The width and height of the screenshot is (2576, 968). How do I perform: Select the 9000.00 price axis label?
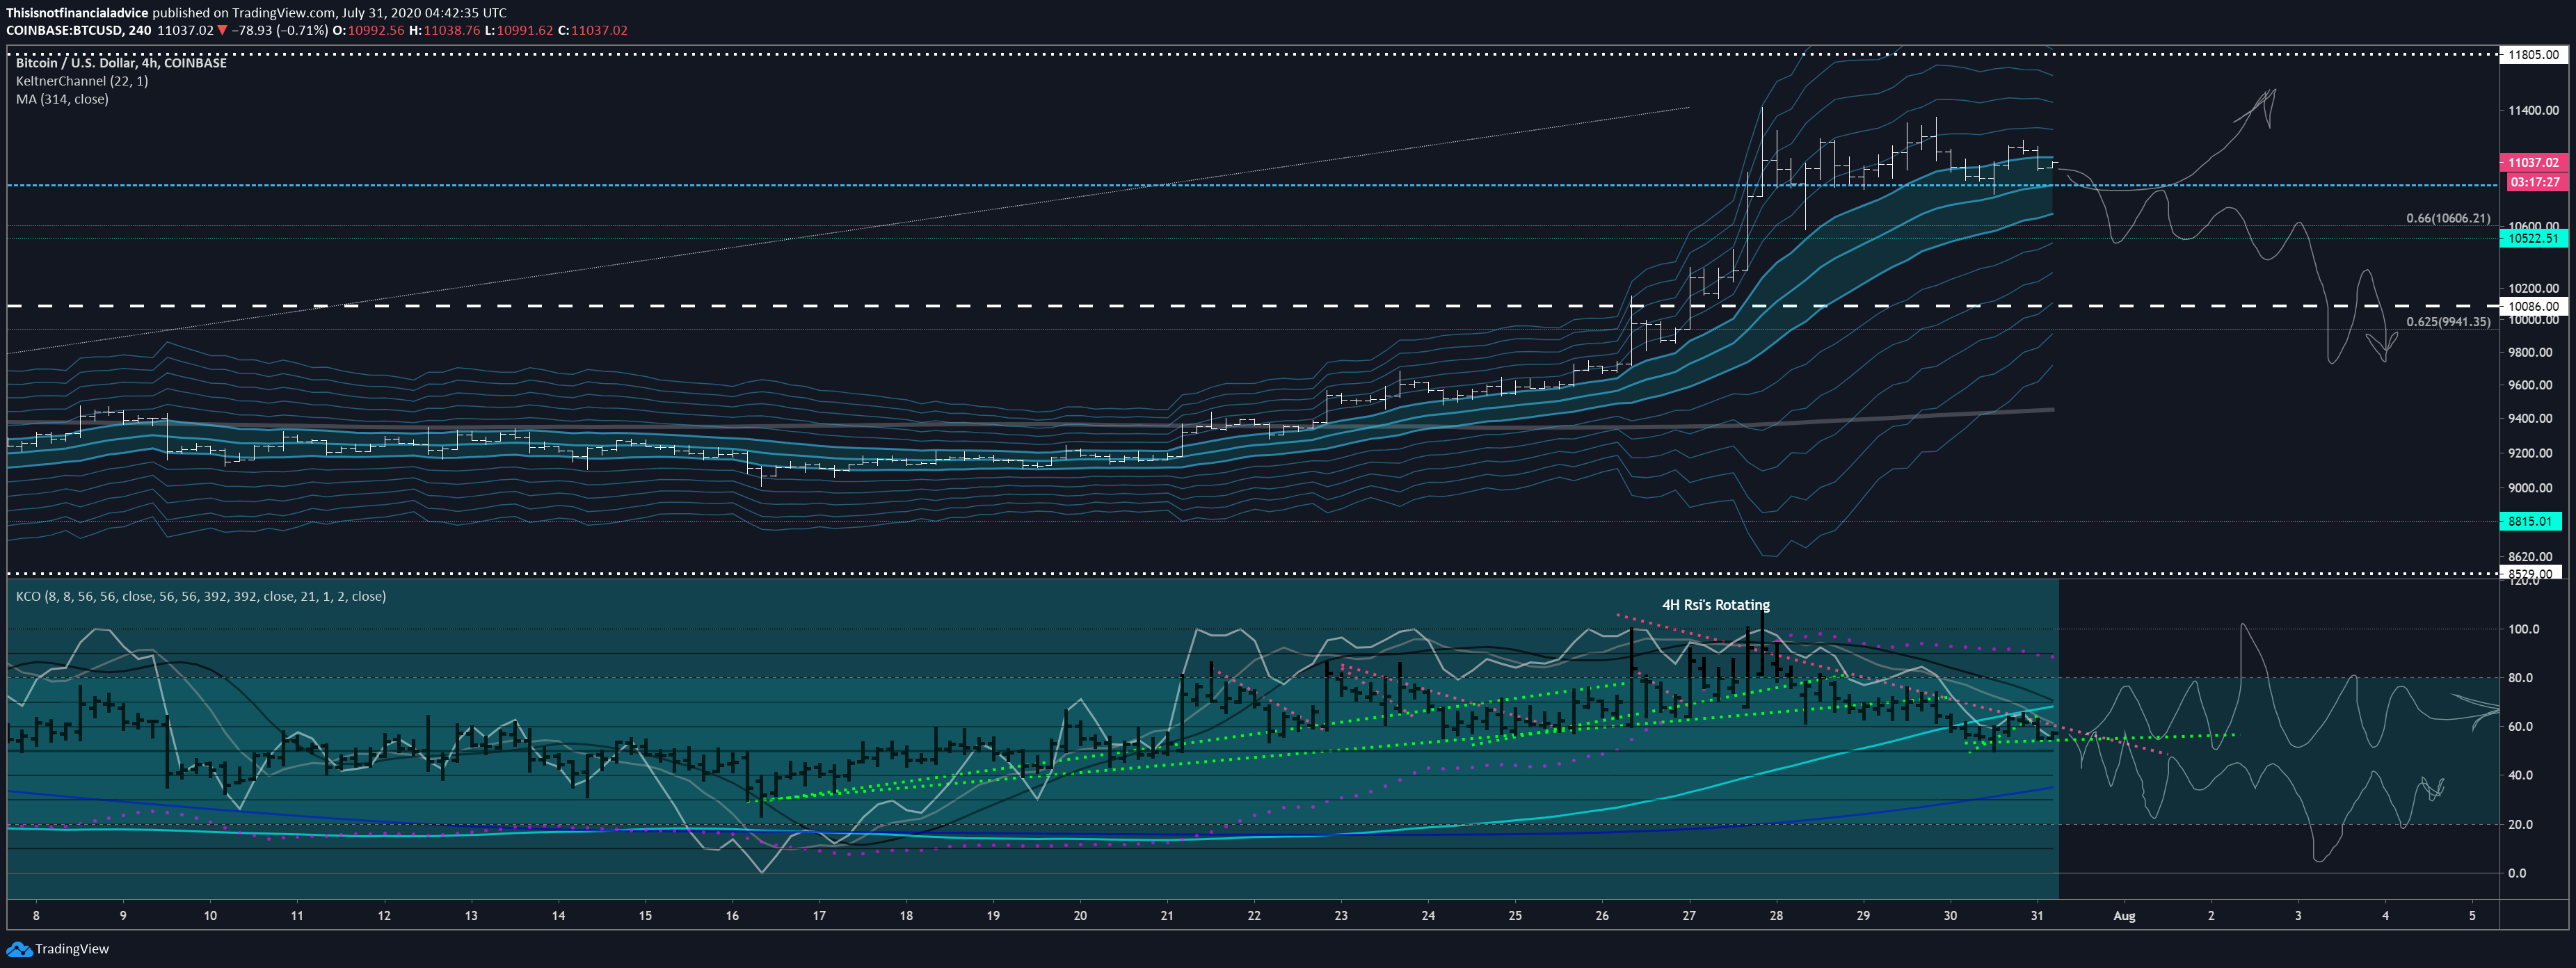(x=2531, y=488)
